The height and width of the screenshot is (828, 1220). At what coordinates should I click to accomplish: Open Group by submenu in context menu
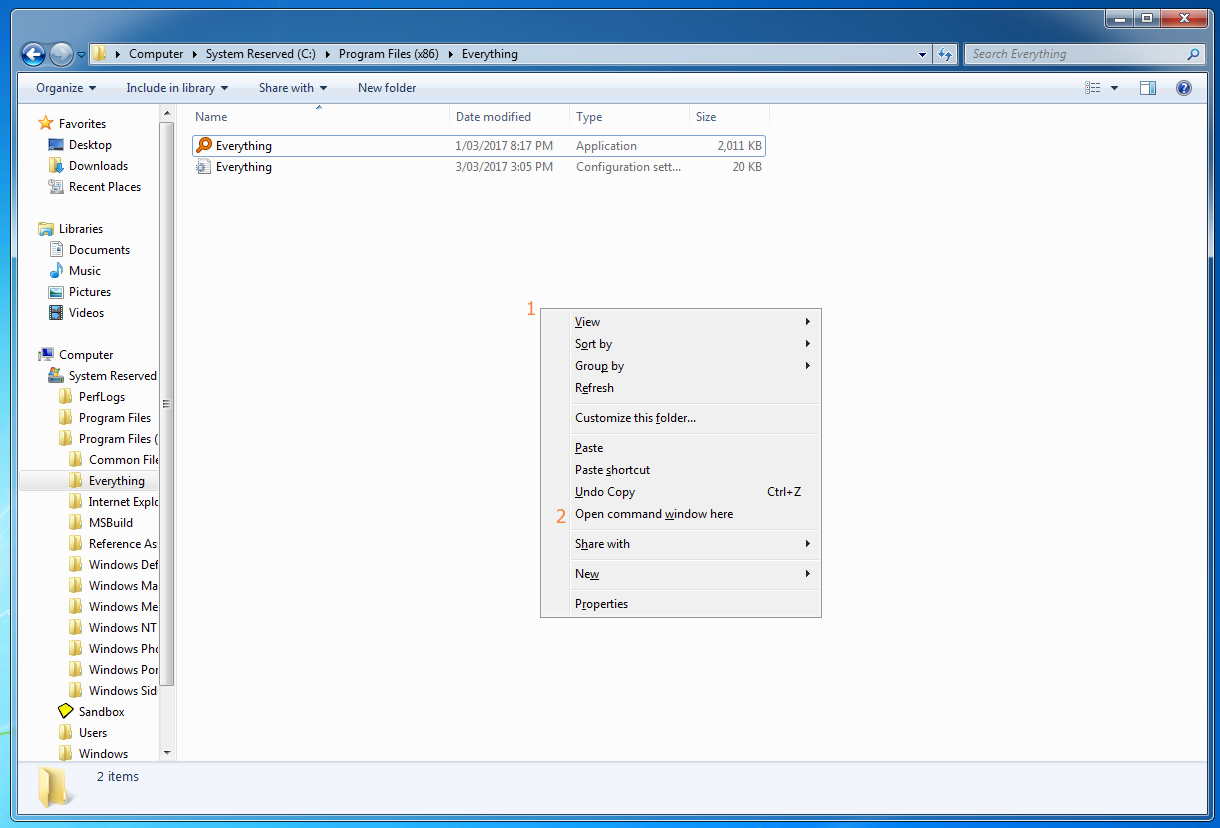pos(680,366)
